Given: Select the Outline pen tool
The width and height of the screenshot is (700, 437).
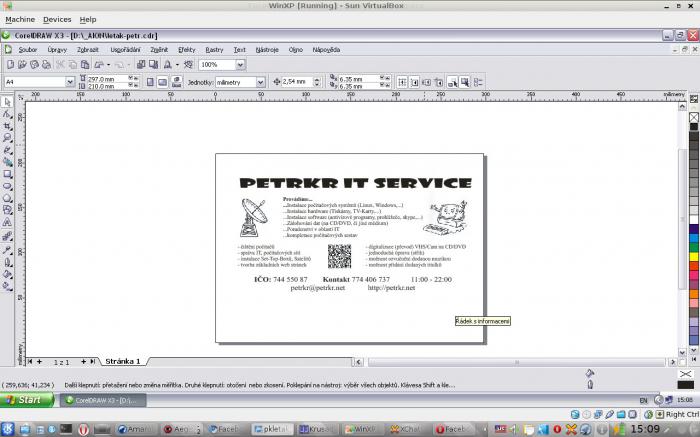Looking at the screenshot, I should [7, 262].
